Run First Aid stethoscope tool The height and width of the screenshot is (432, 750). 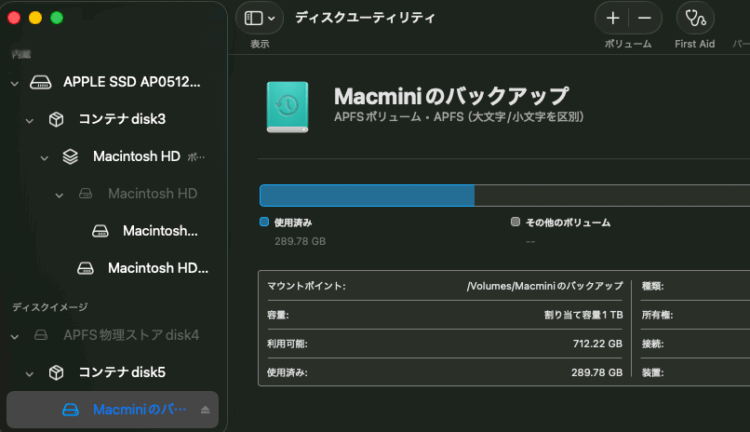(x=695, y=18)
